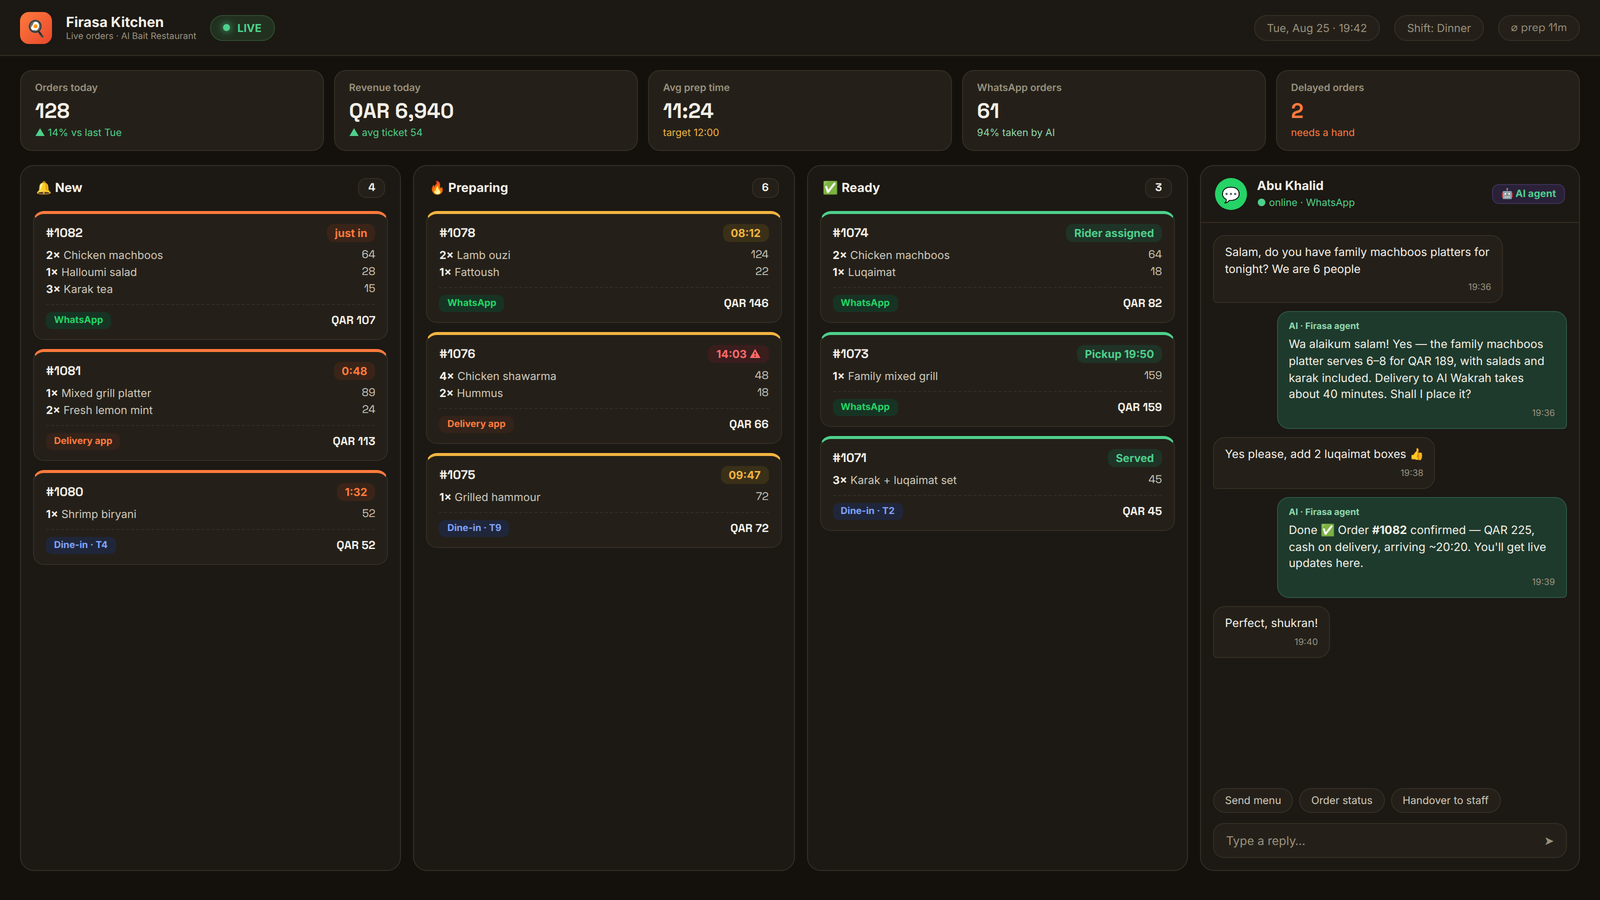Click the date and time pill Tue, Aug 25

[1317, 28]
